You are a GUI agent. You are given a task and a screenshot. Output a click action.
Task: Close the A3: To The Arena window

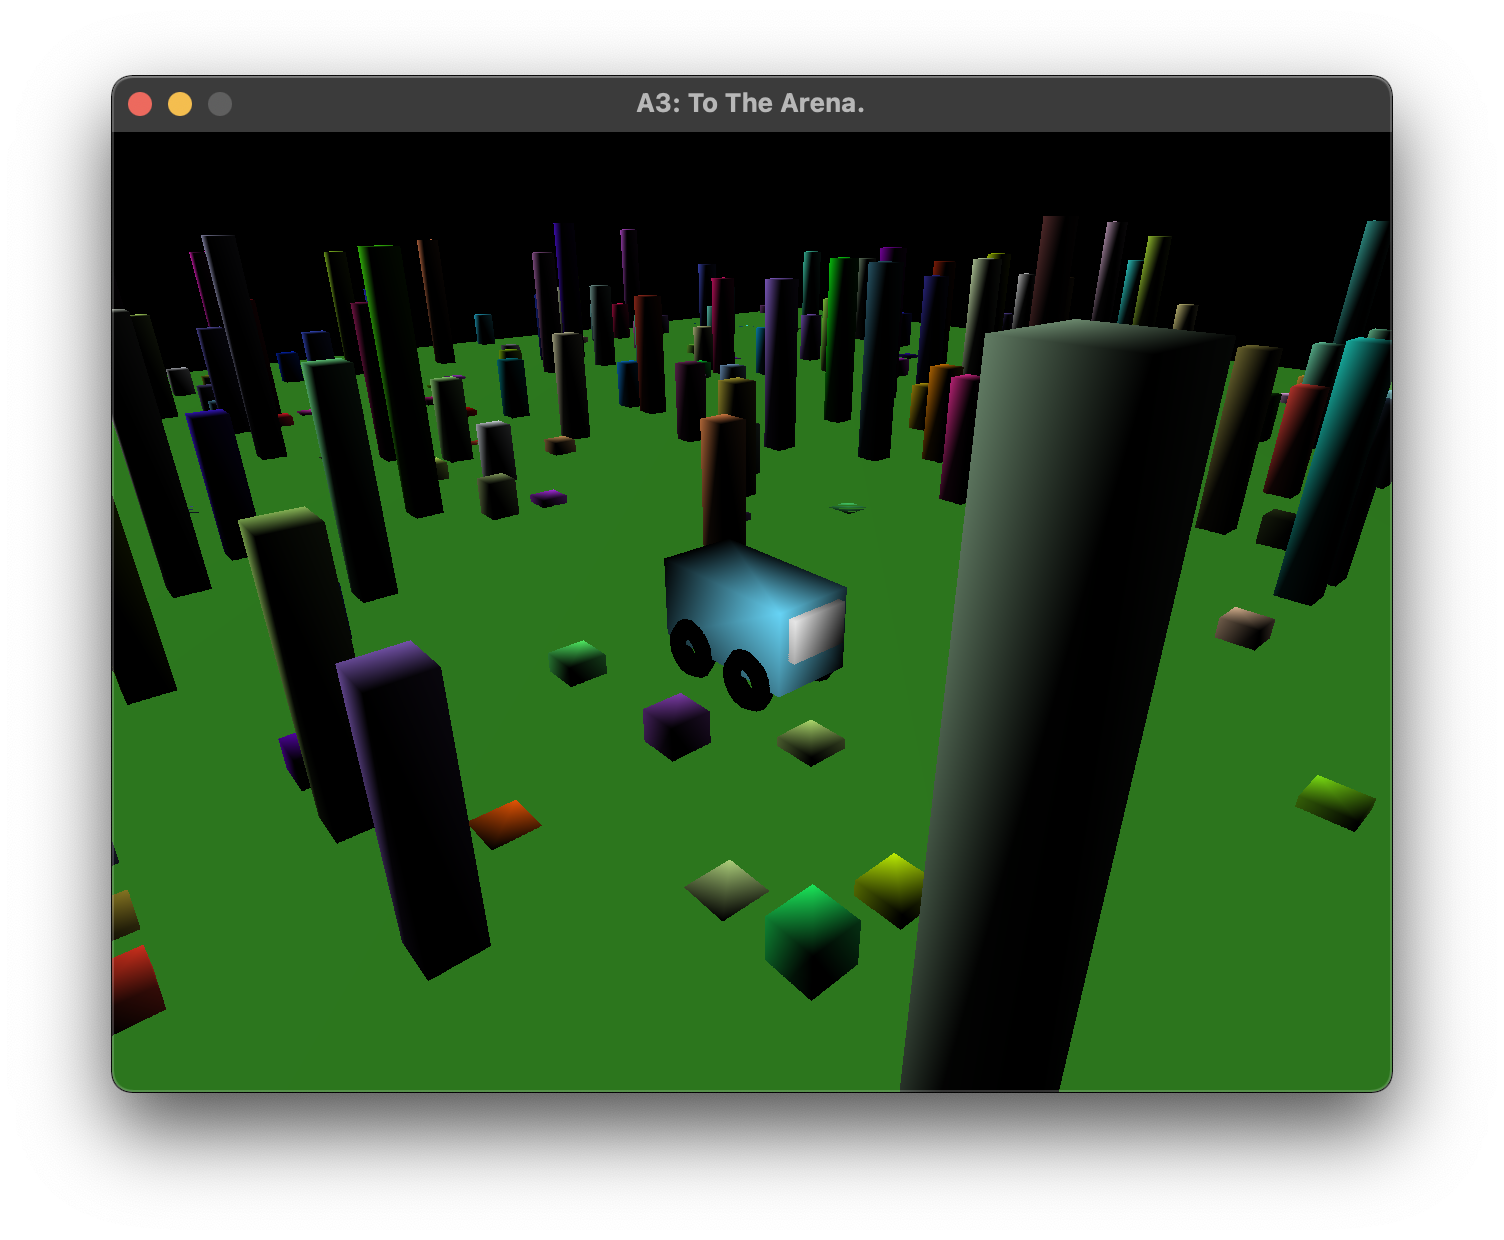(x=140, y=104)
